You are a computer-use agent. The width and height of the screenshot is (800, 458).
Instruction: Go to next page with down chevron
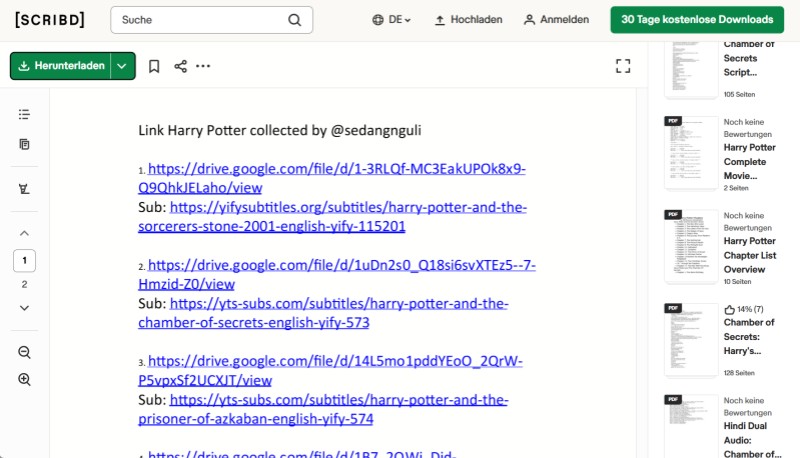(x=24, y=308)
